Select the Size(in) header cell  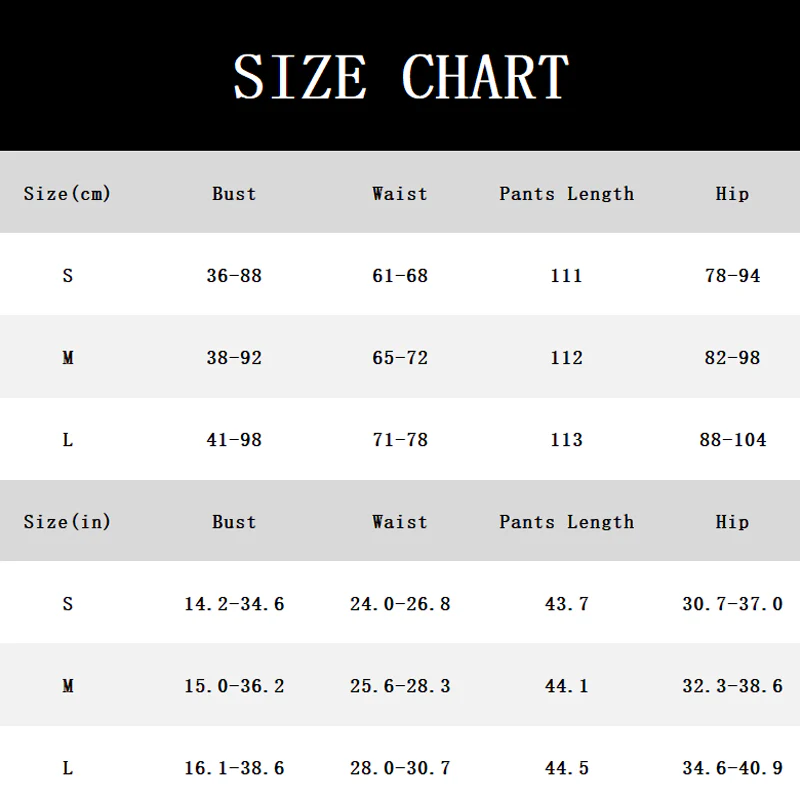[x=67, y=522]
